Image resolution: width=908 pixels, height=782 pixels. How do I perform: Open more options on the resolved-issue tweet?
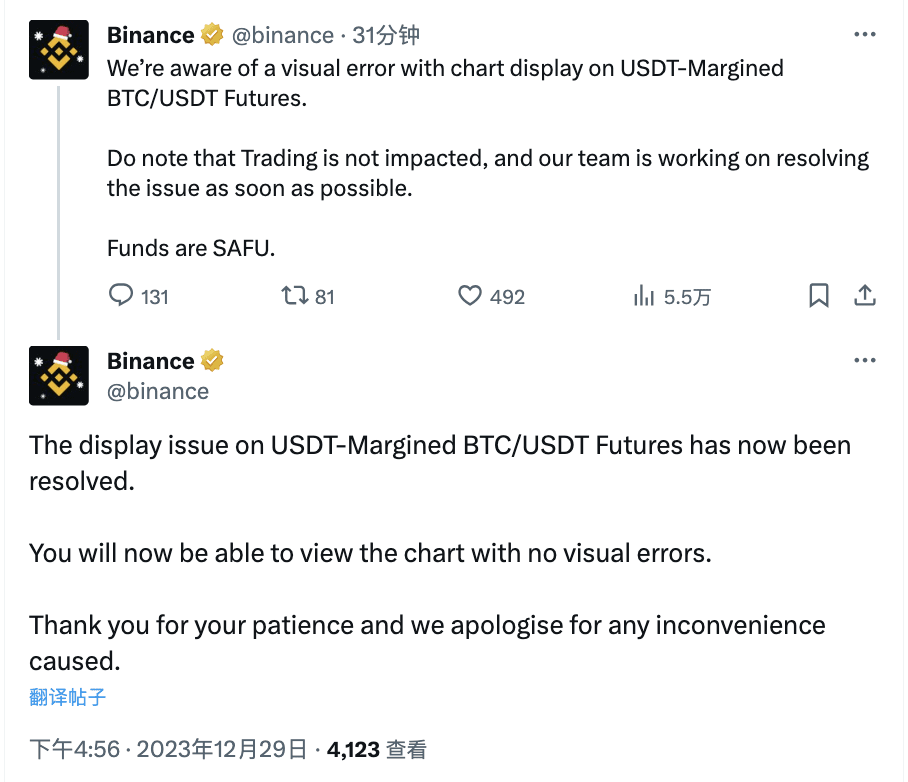[x=865, y=359]
